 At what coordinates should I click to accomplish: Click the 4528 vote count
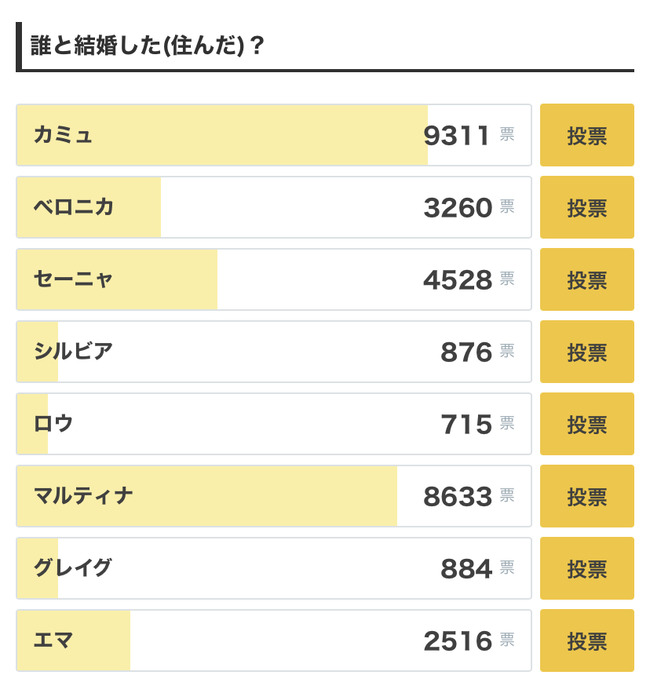[457, 280]
